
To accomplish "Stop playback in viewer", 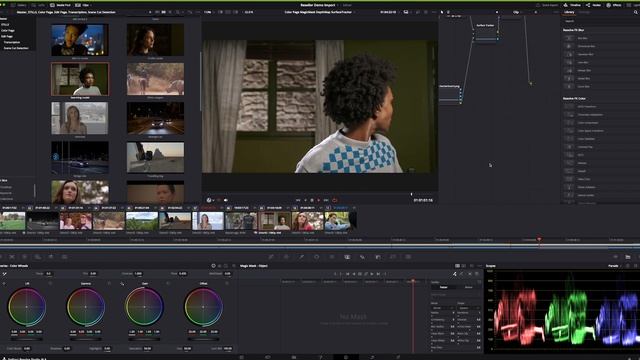I will coord(312,200).
